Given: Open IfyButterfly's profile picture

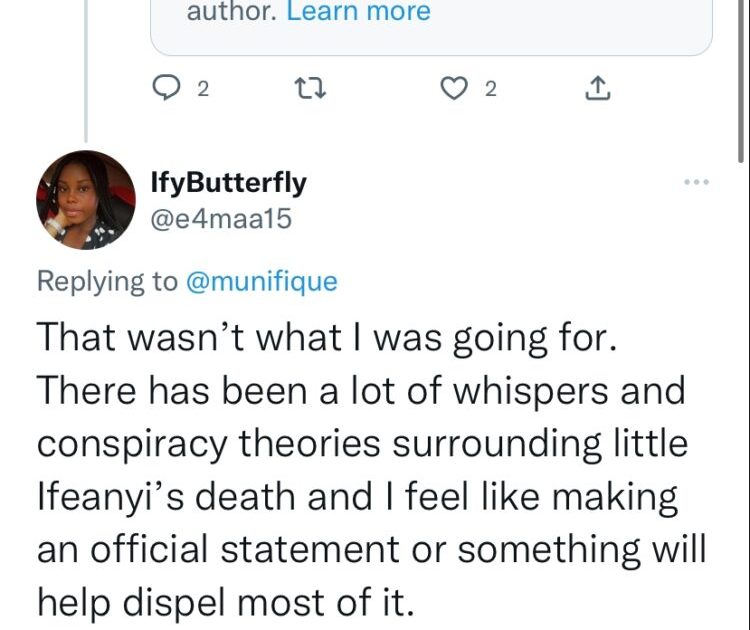Looking at the screenshot, I should (86, 200).
